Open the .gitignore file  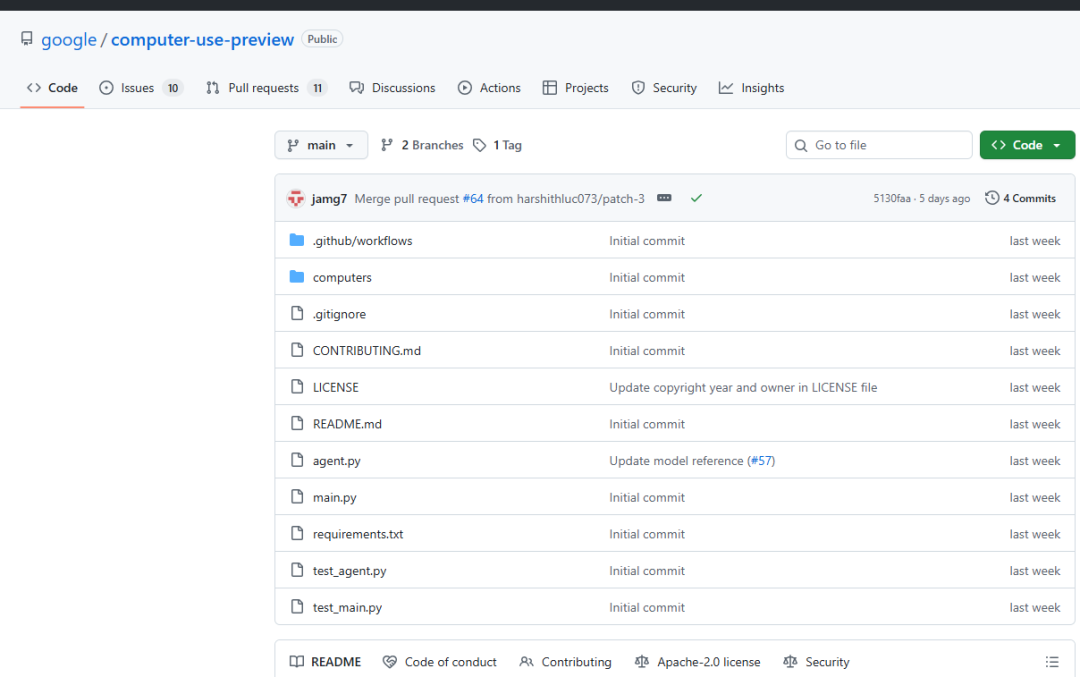click(340, 314)
